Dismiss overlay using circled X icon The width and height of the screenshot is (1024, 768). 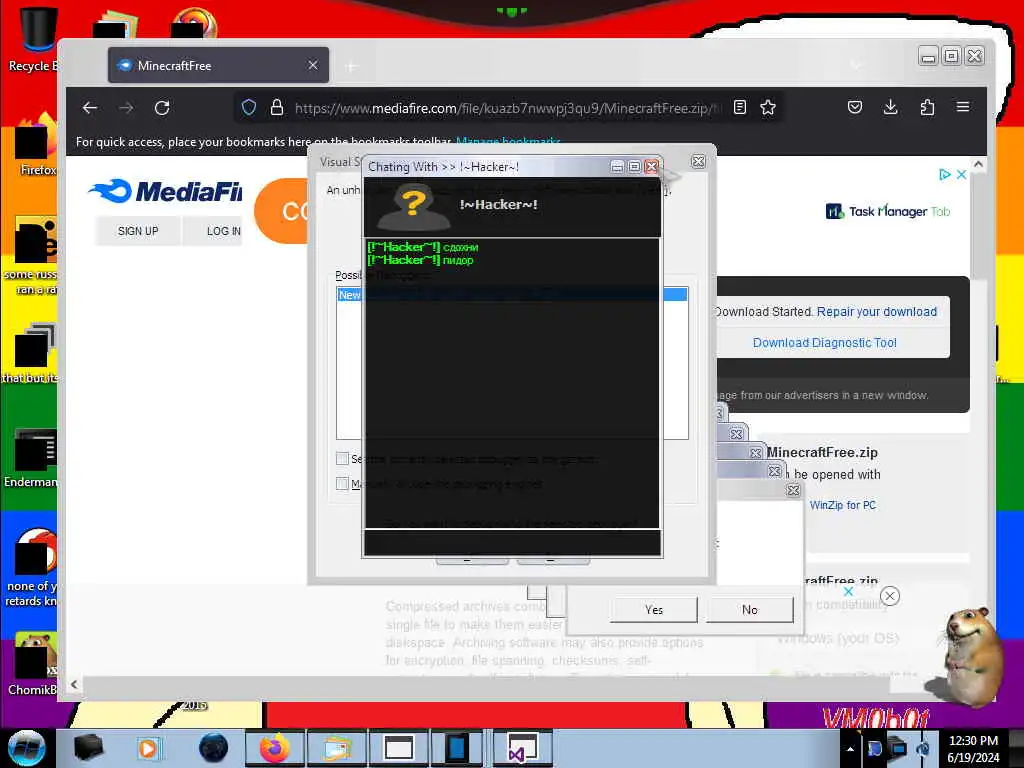click(x=889, y=596)
